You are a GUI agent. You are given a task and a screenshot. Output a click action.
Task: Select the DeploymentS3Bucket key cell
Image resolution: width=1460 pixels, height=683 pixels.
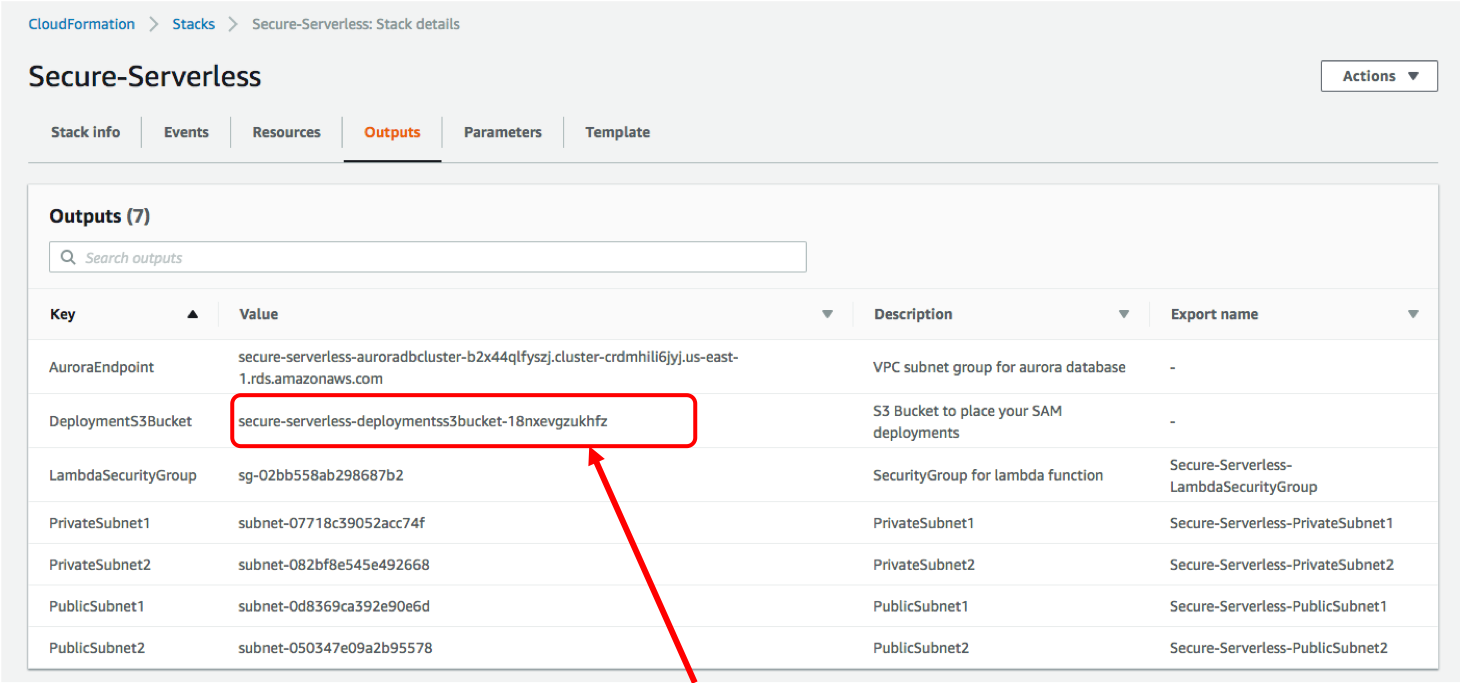click(120, 421)
